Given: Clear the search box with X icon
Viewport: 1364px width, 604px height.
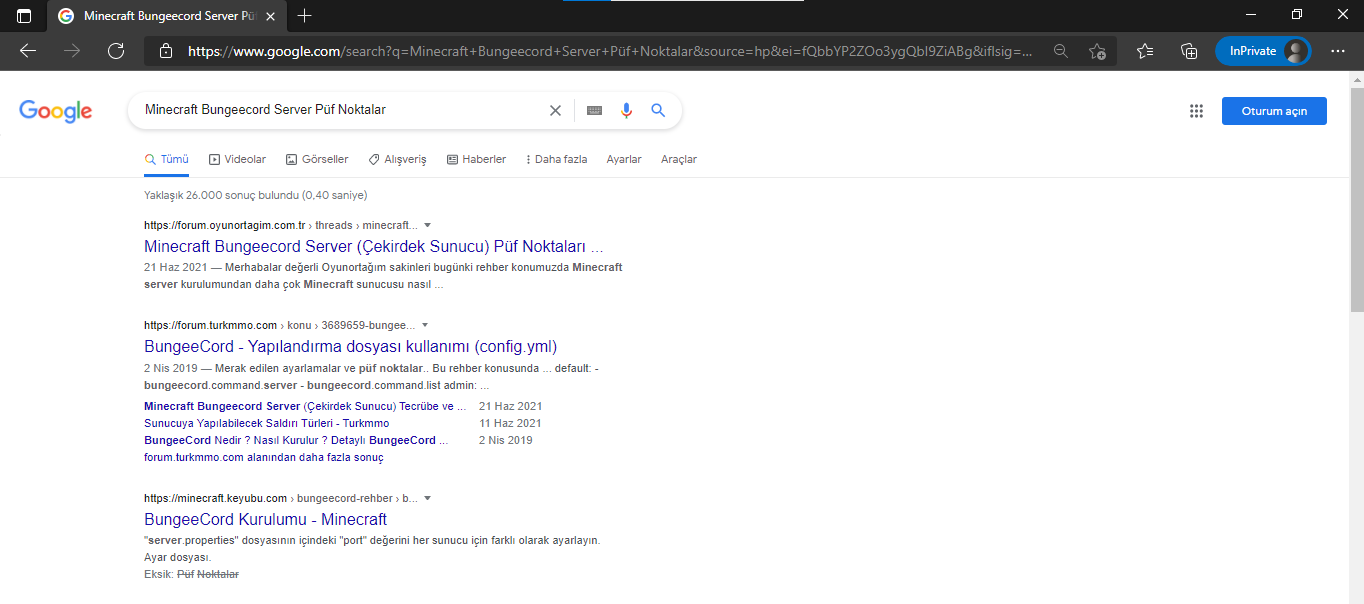Looking at the screenshot, I should pos(555,110).
